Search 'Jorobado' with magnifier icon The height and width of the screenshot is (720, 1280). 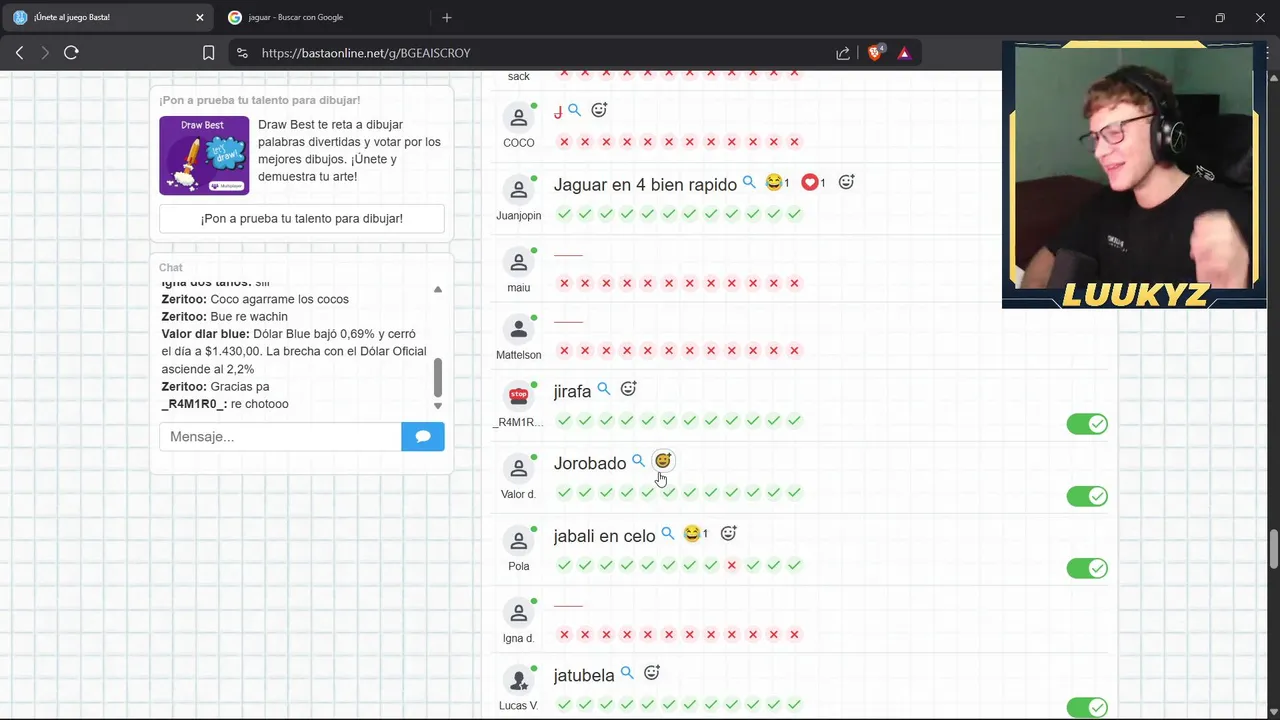click(x=638, y=461)
